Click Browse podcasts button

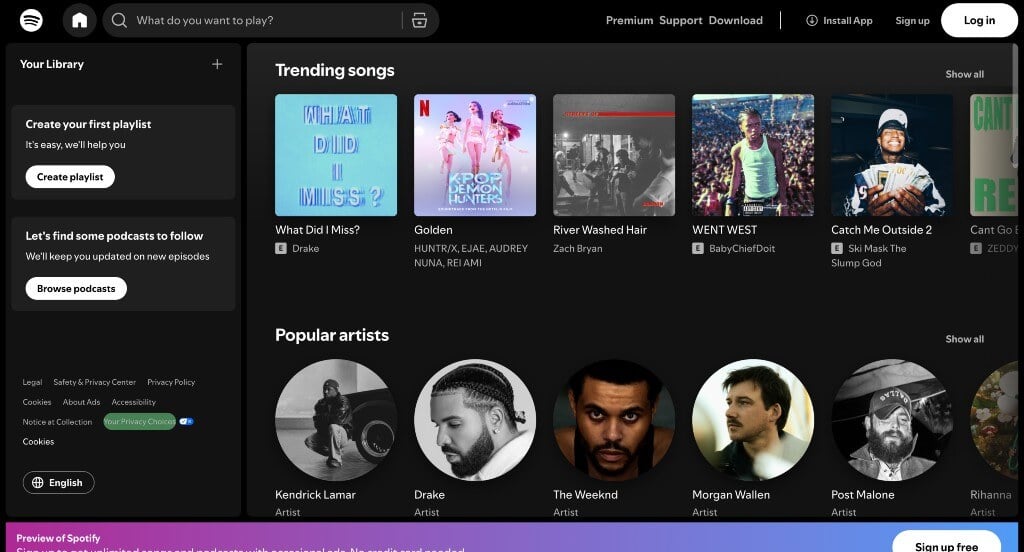76,288
